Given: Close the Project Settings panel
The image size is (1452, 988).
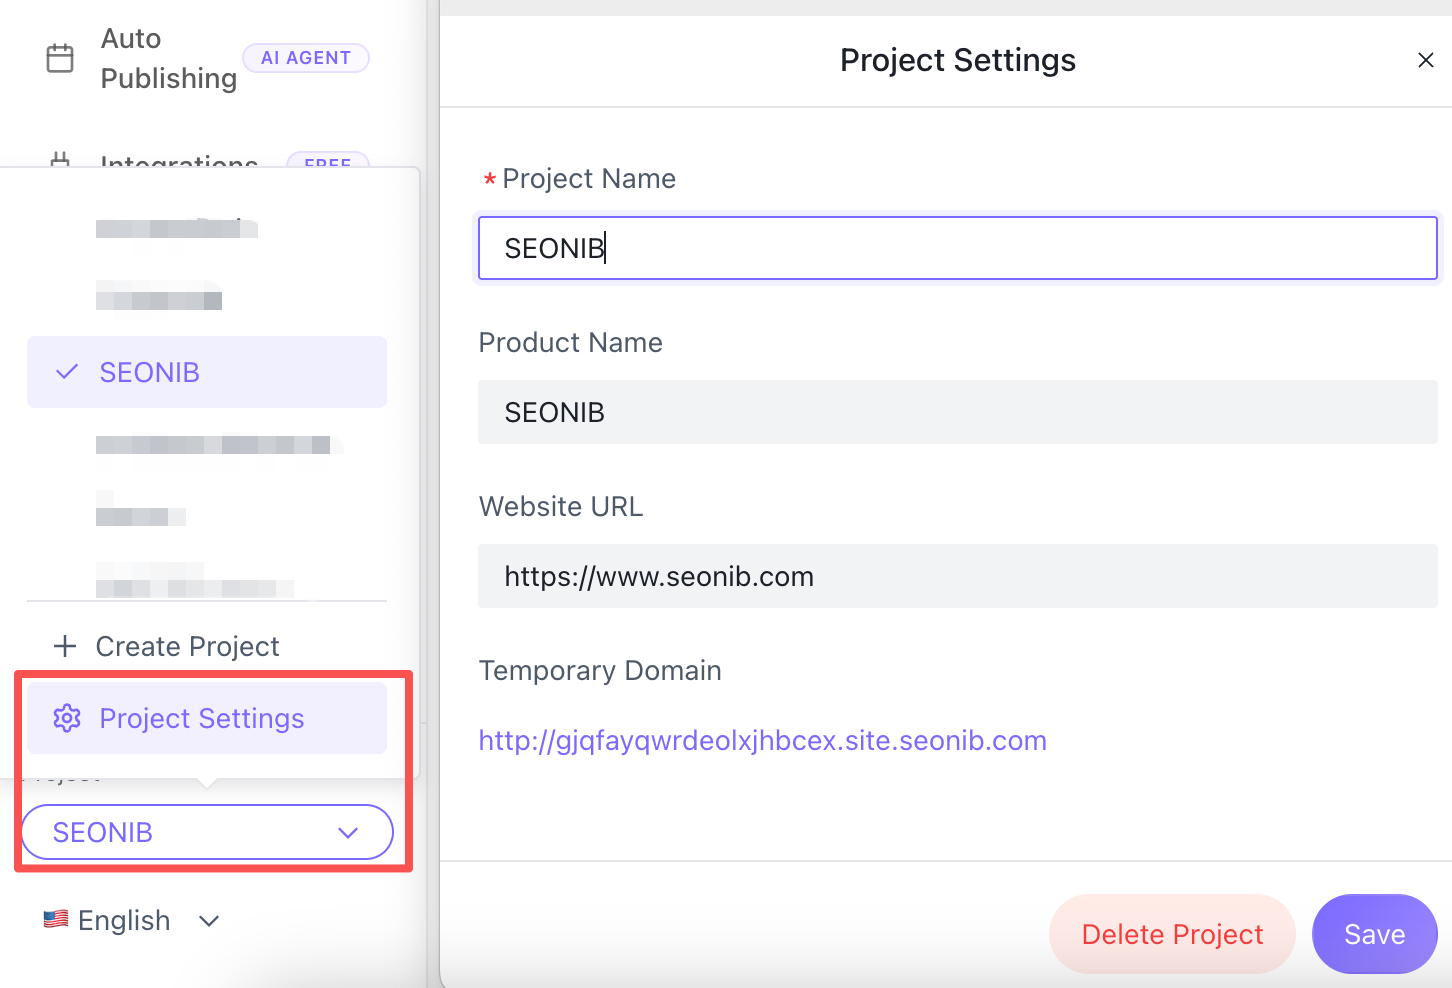Looking at the screenshot, I should click(x=1425, y=60).
